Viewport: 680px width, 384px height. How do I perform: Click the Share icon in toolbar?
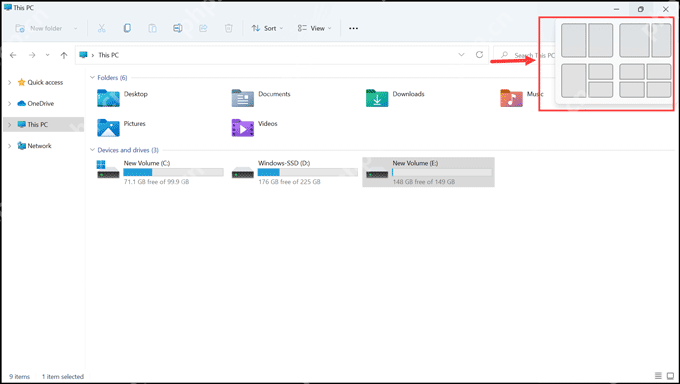[203, 28]
